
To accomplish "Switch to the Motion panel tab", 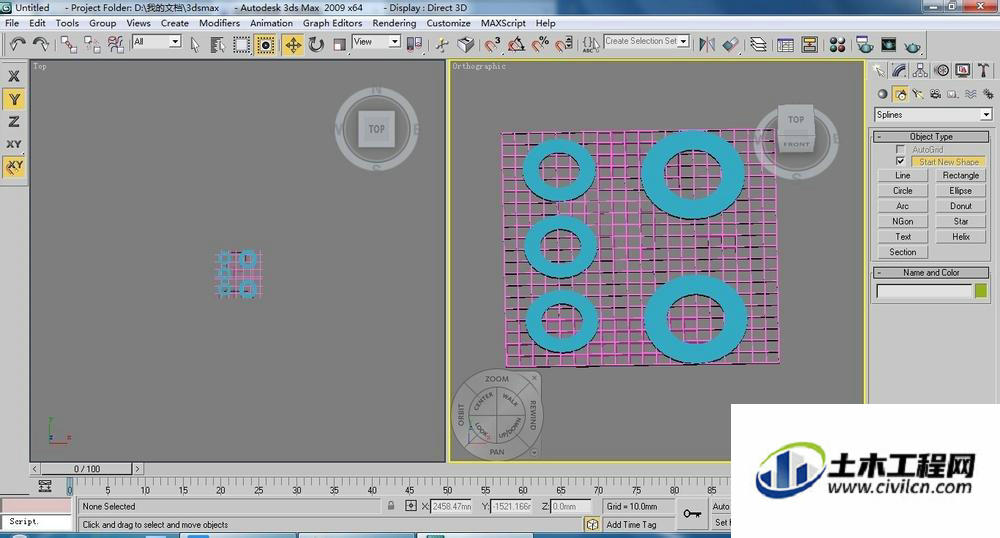I will [941, 70].
